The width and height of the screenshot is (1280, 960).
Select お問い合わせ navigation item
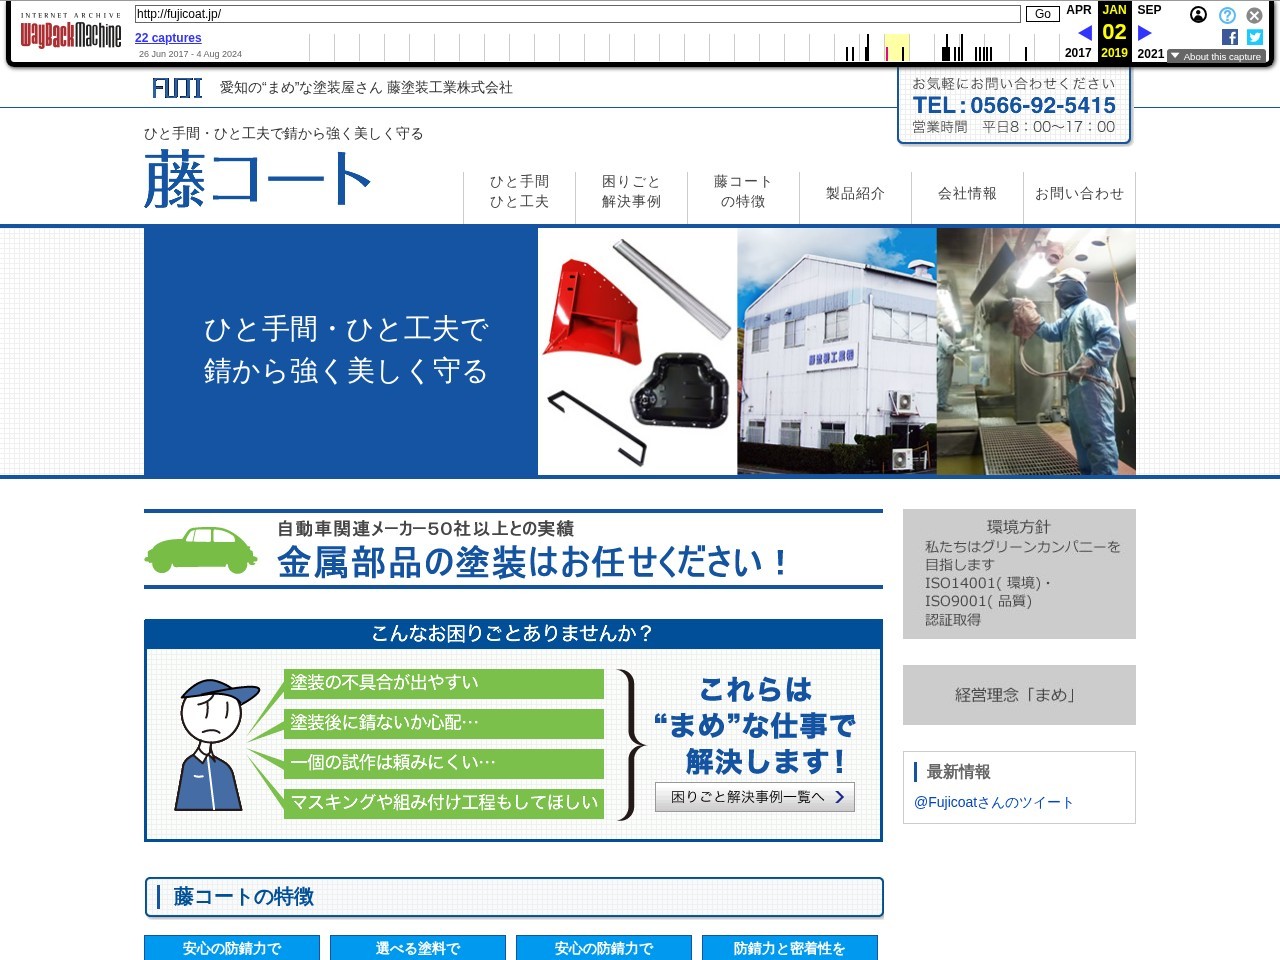(x=1079, y=194)
